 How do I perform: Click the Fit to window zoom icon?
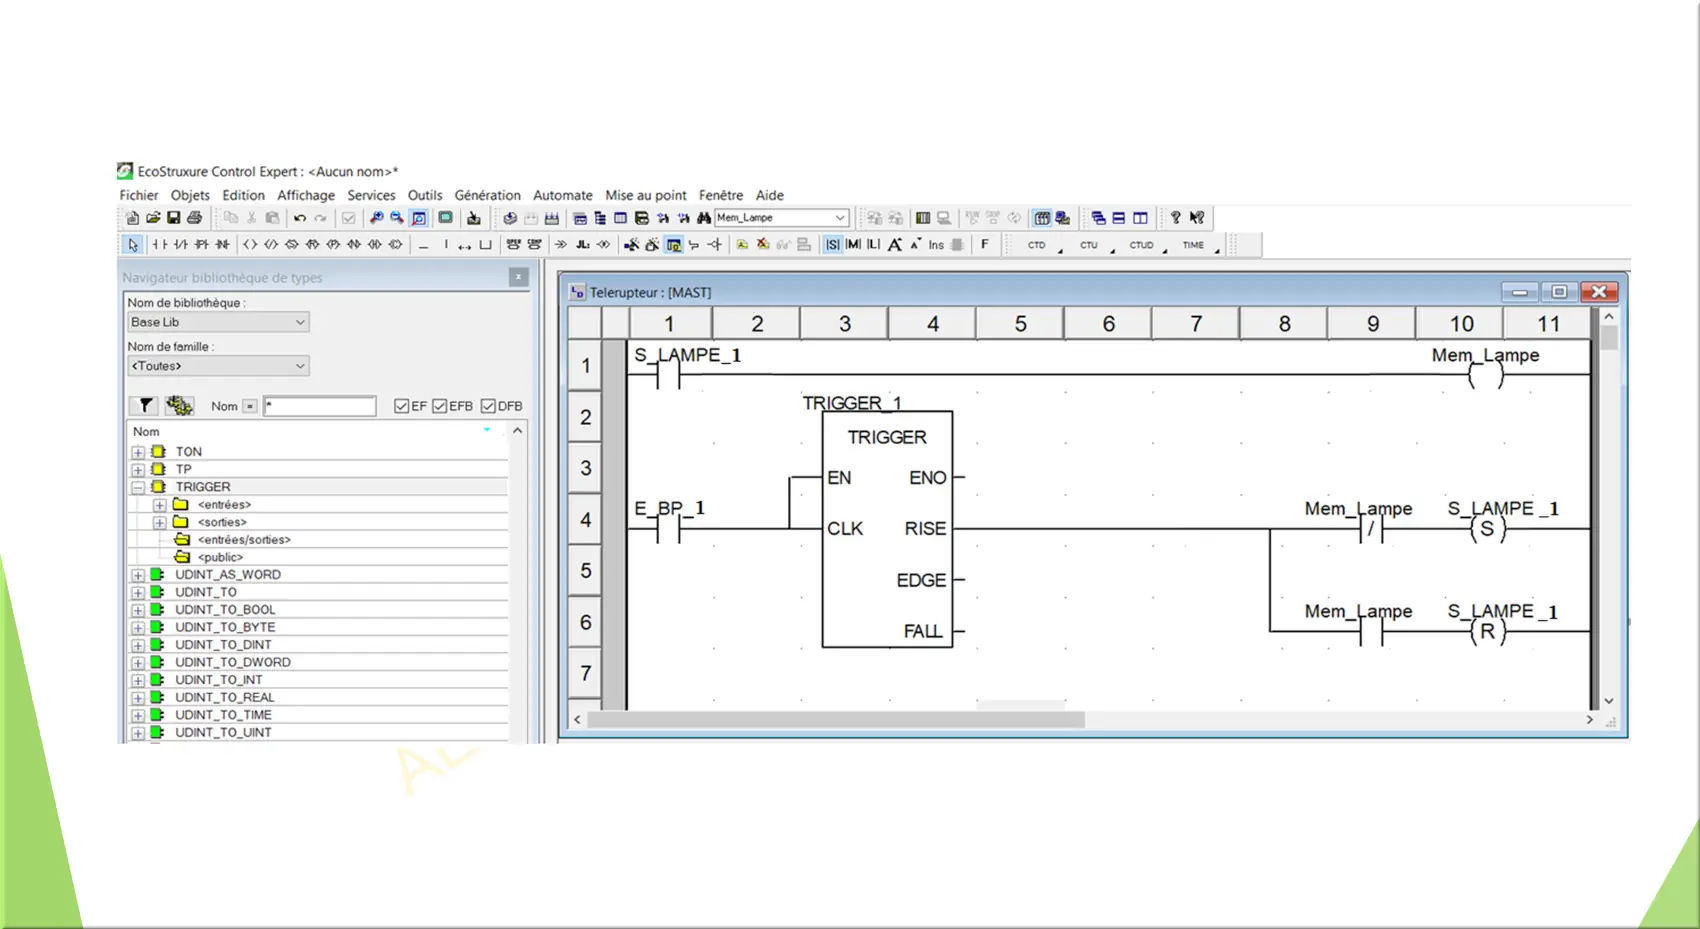[x=419, y=218]
